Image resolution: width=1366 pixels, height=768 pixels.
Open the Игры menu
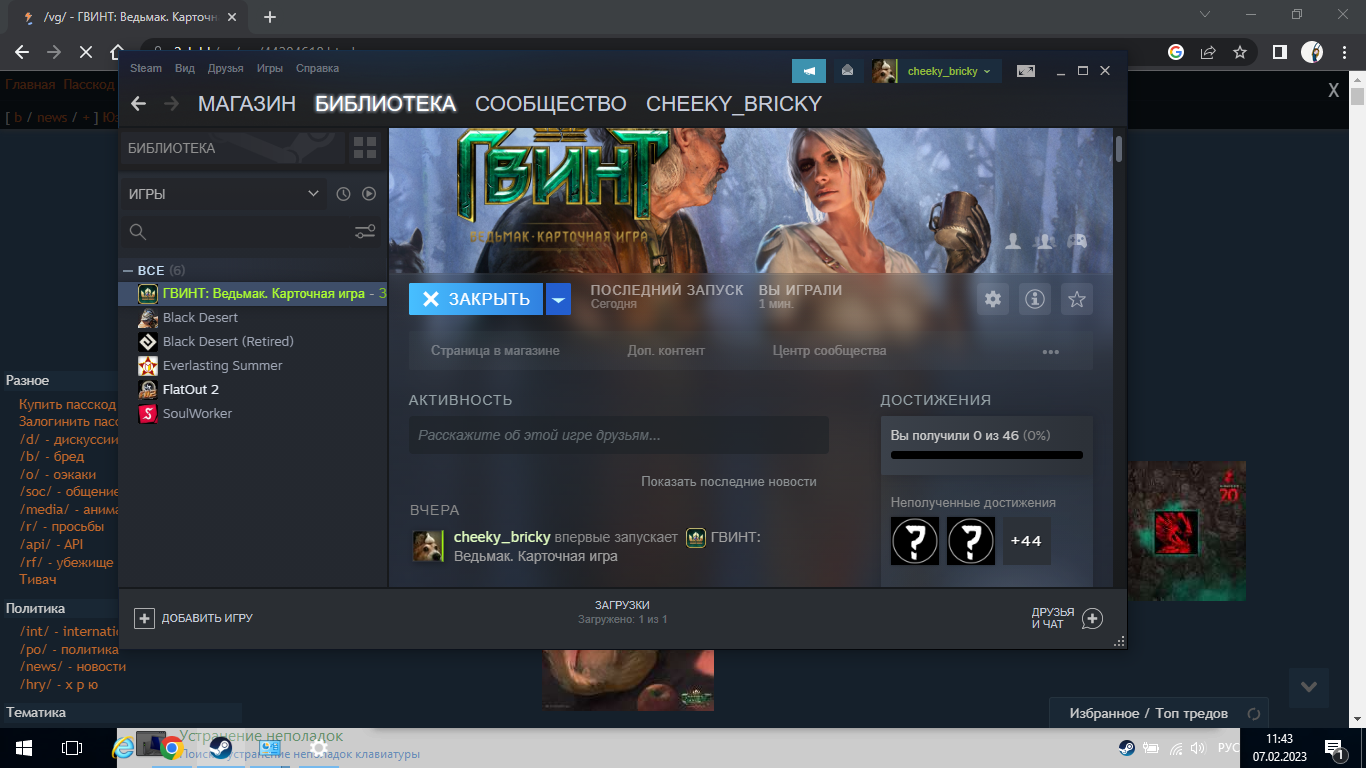coord(269,68)
